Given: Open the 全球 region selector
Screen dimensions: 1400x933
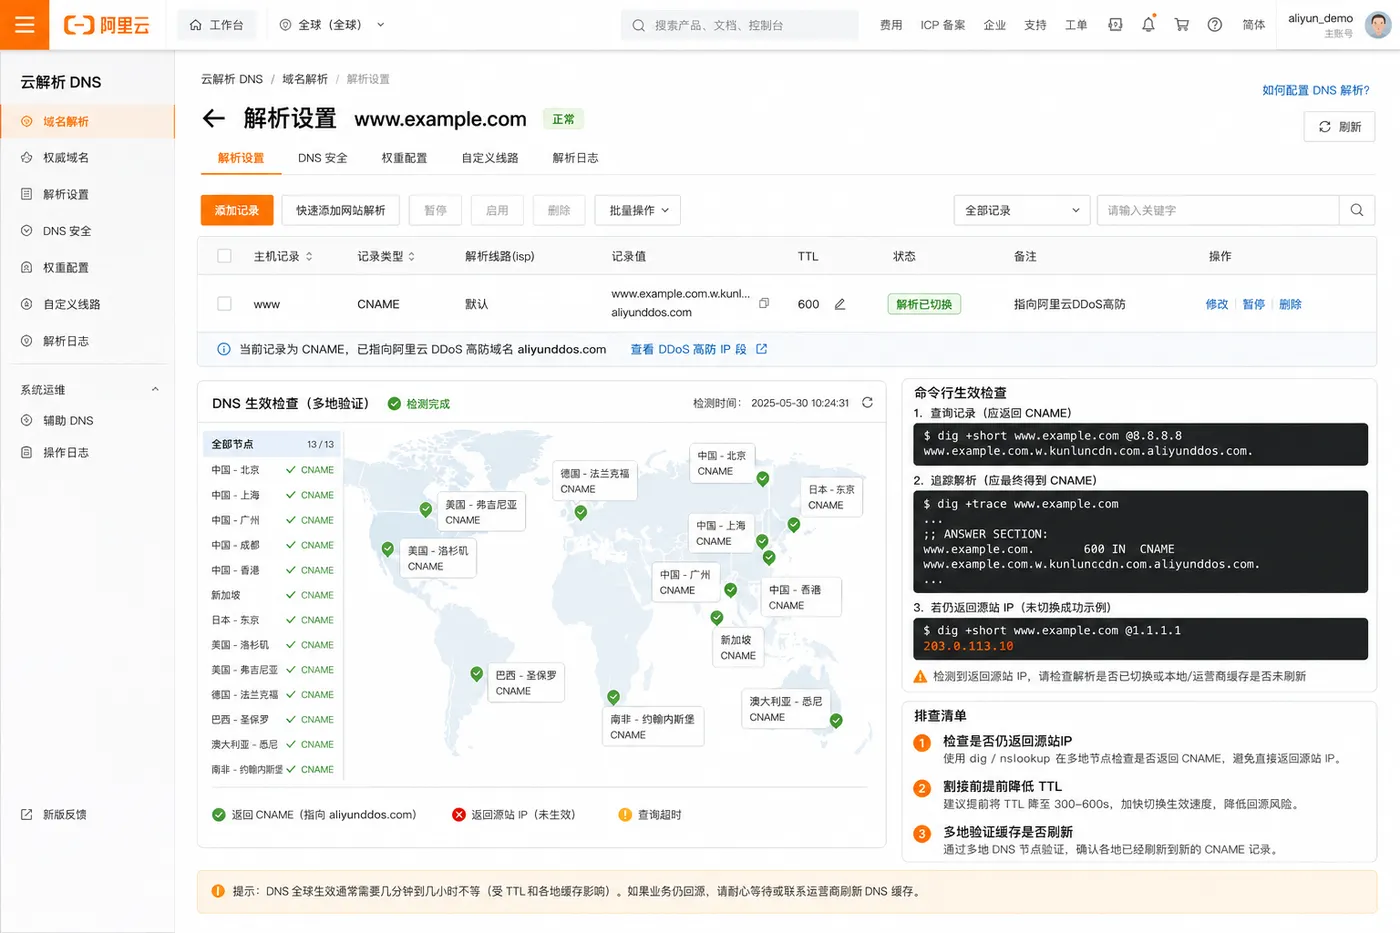Looking at the screenshot, I should coord(331,25).
